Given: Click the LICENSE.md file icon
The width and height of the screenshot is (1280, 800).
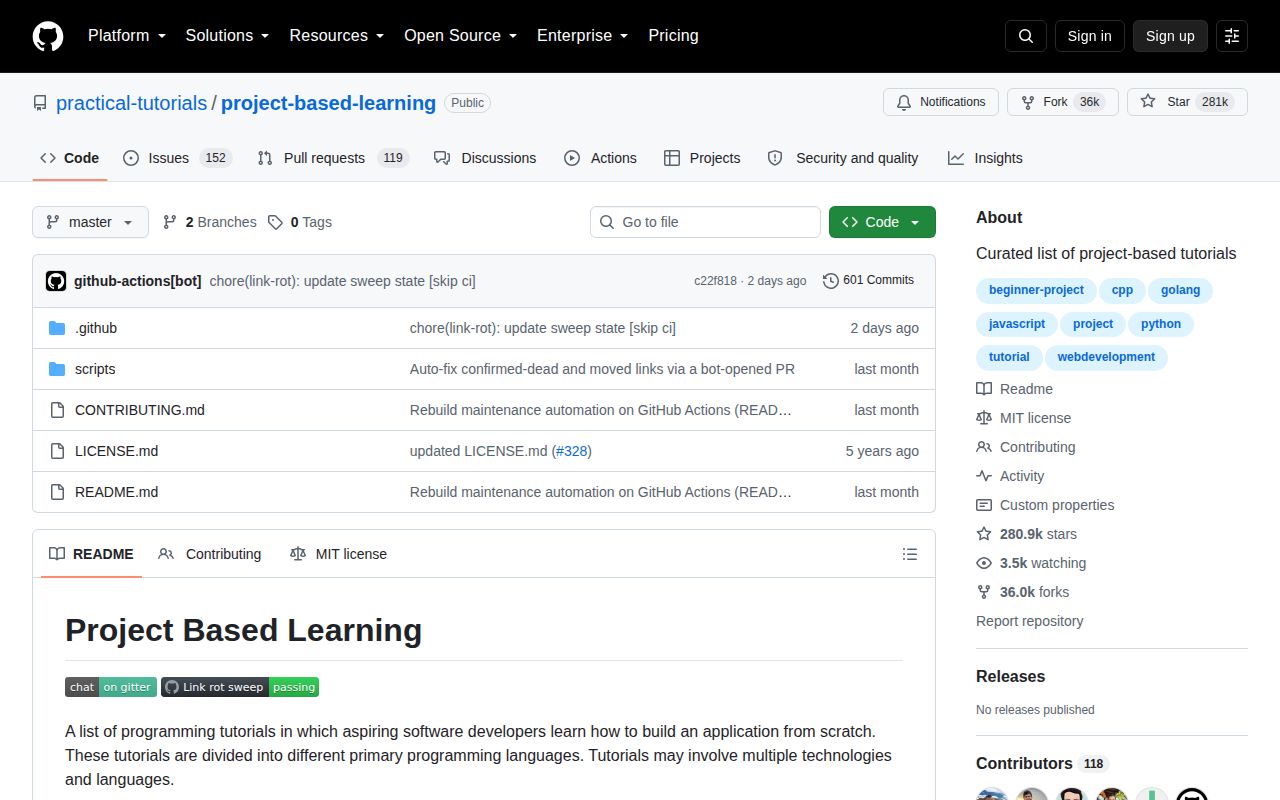Looking at the screenshot, I should tap(57, 451).
